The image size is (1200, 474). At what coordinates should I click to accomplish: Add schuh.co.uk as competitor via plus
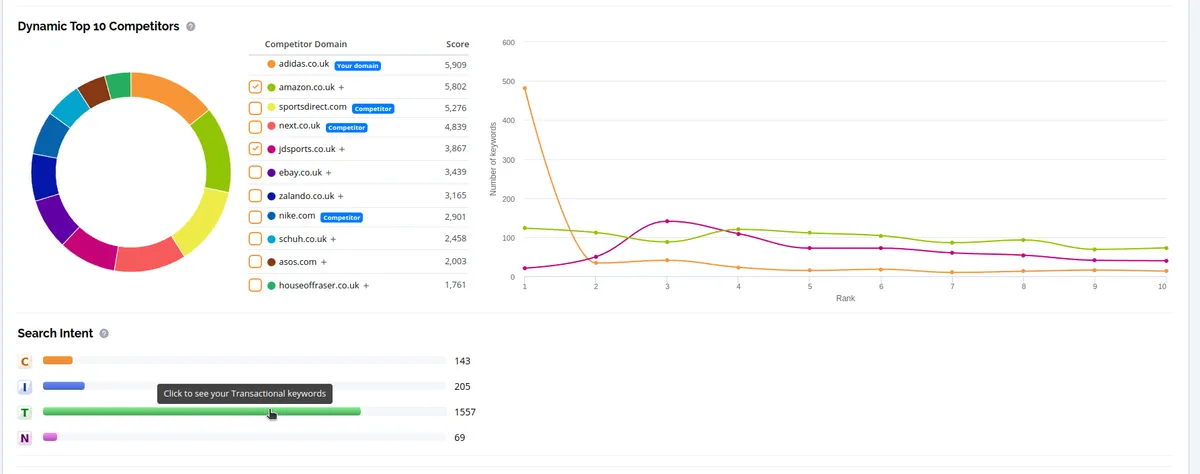pyautogui.click(x=332, y=240)
